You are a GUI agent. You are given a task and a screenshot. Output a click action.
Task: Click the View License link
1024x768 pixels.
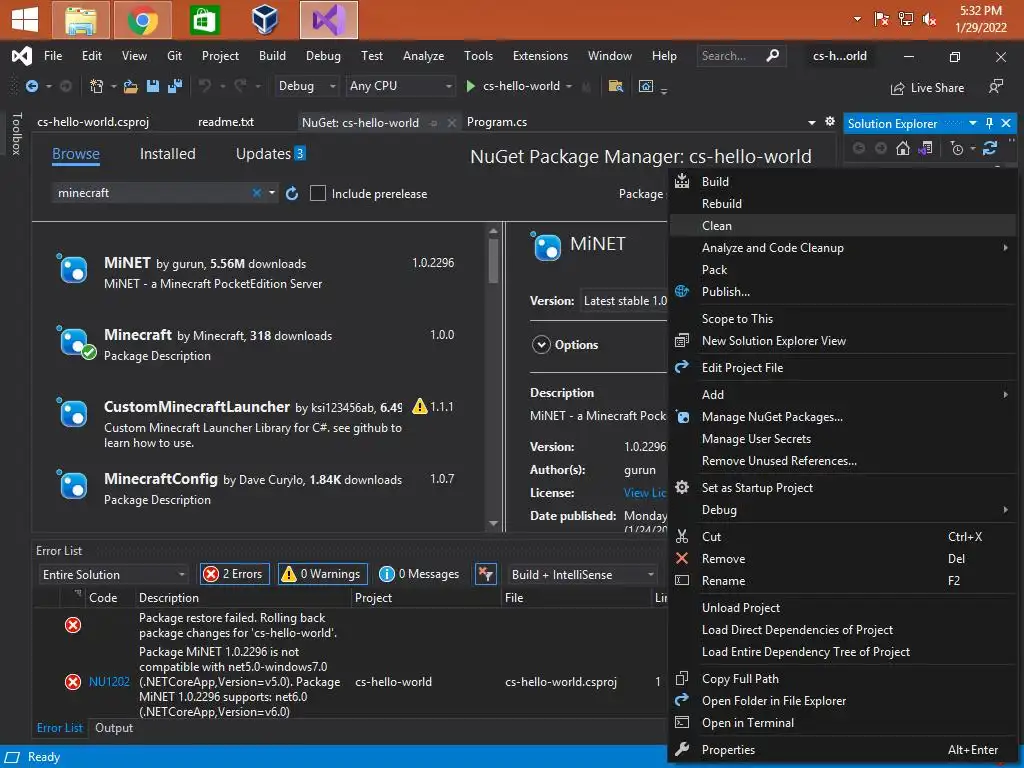645,493
